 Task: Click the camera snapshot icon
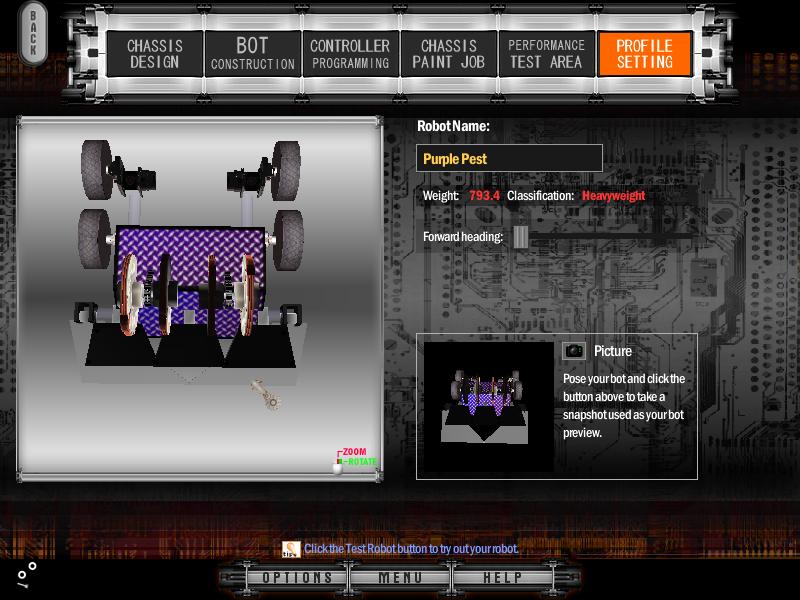point(574,351)
